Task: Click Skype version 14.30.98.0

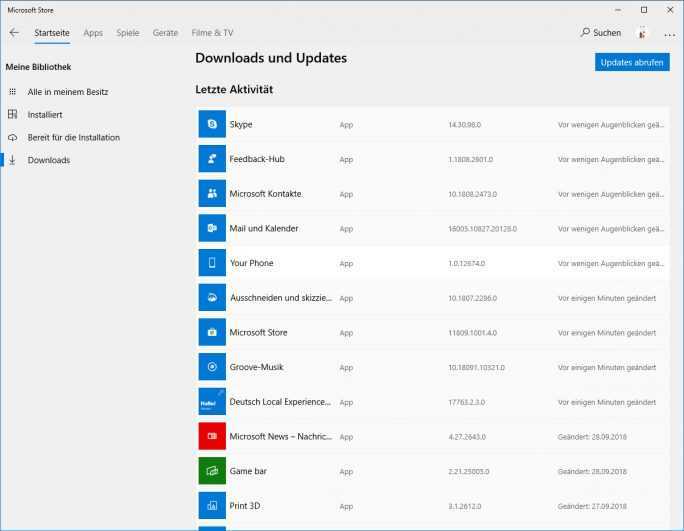Action: 465,125
